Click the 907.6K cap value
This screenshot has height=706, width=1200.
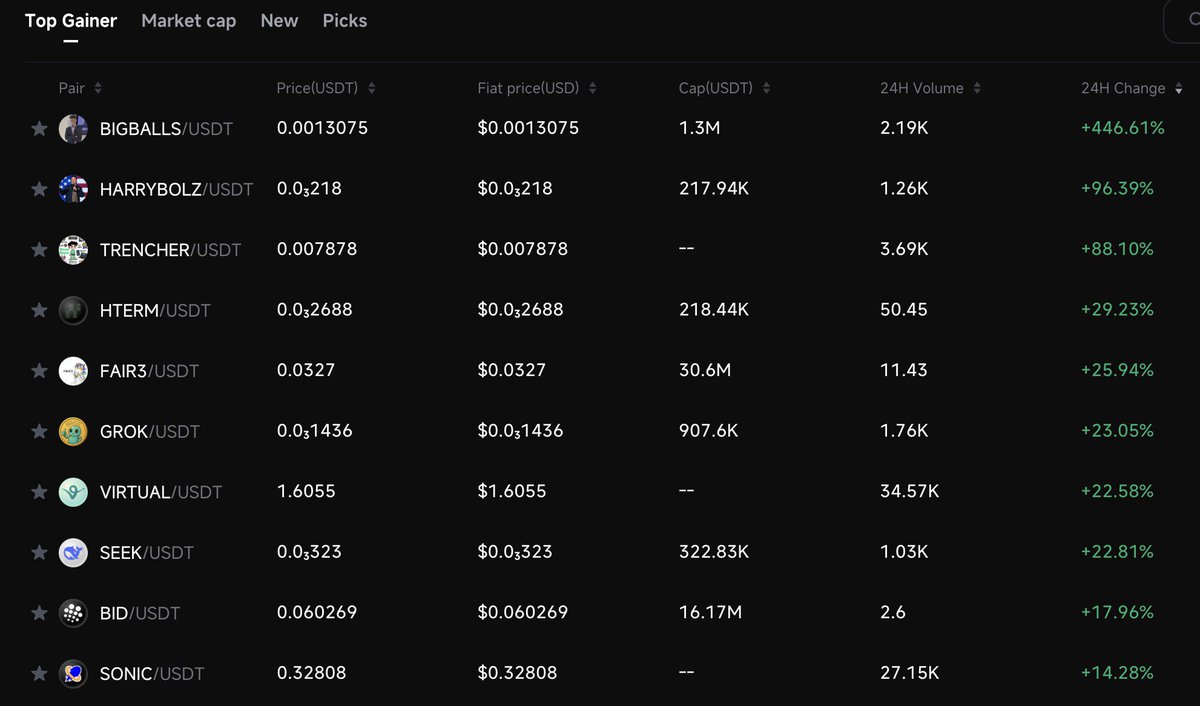(708, 431)
